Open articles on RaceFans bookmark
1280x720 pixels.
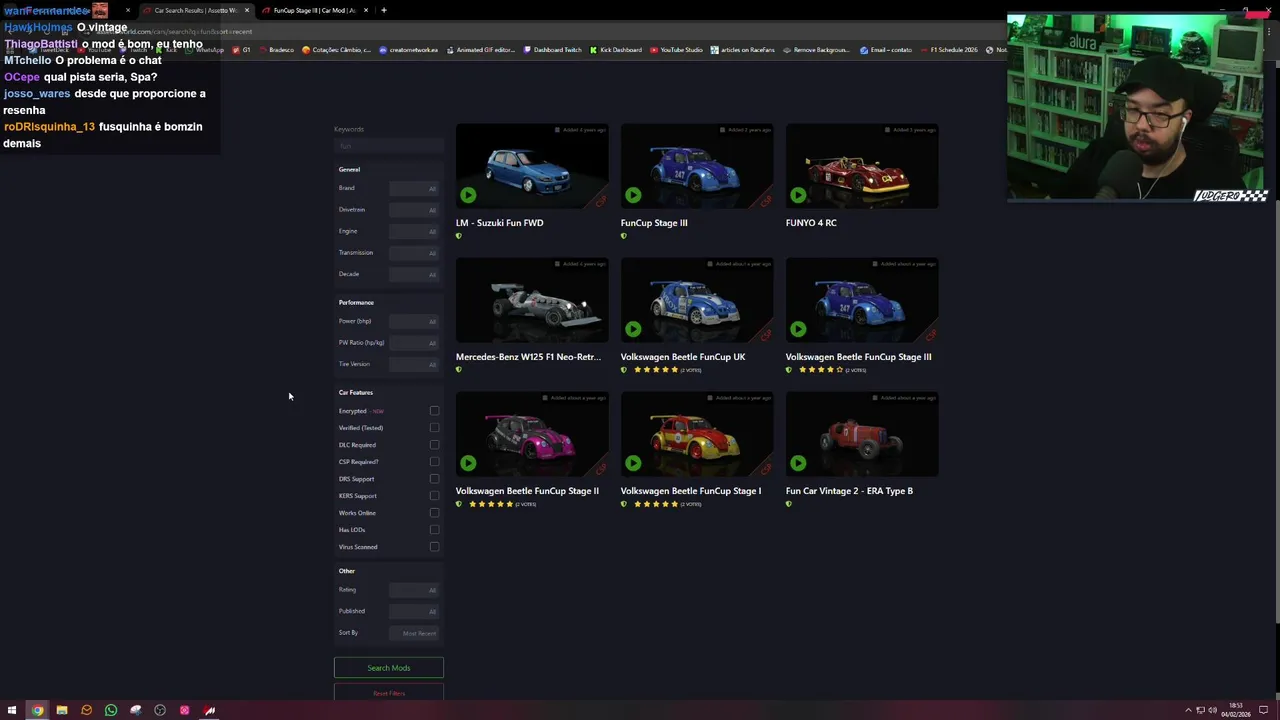point(742,50)
